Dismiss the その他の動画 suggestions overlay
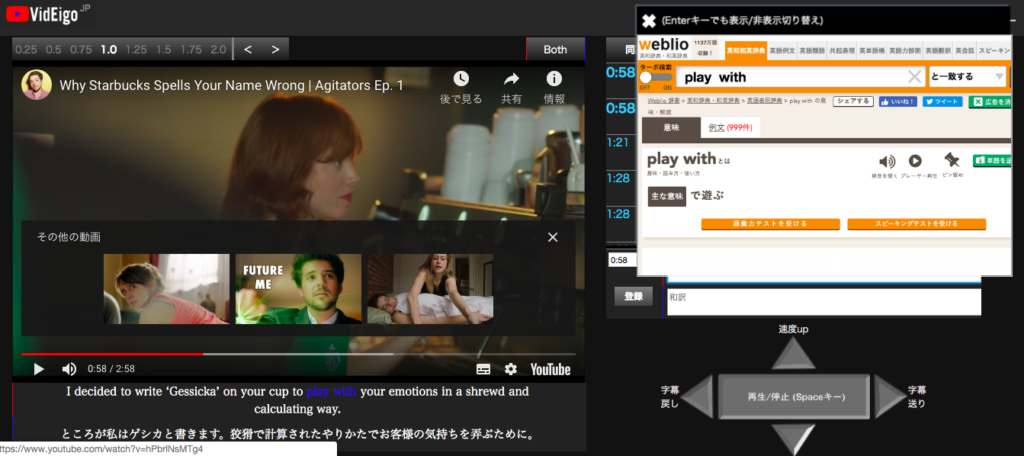Image resolution: width=1024 pixels, height=456 pixels. [553, 237]
